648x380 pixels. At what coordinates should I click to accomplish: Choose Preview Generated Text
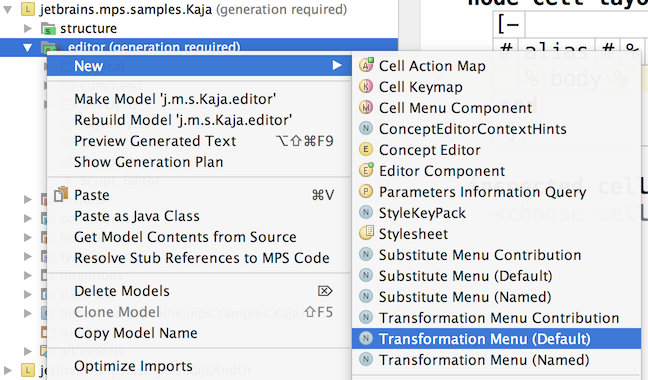click(x=199, y=141)
